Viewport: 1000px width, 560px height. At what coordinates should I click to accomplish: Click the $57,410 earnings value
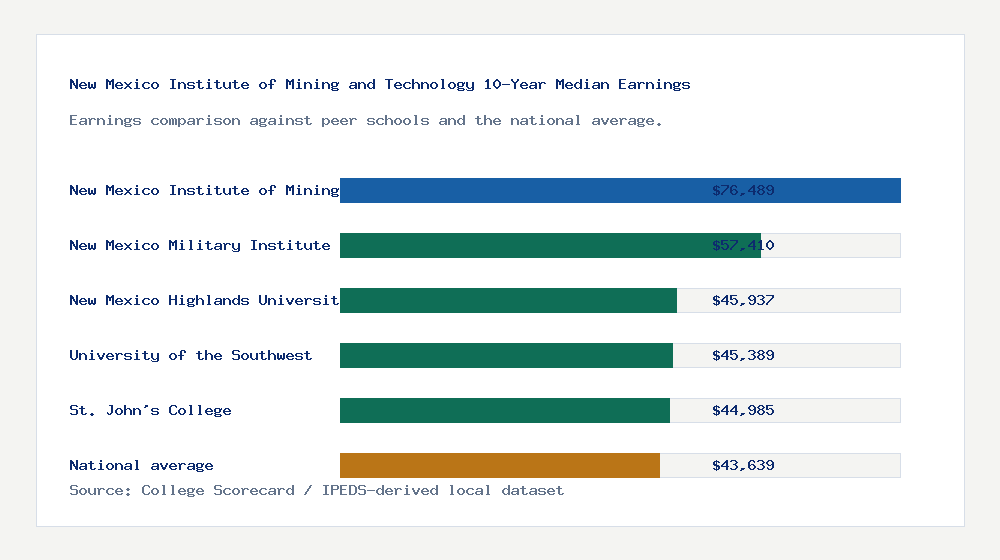[x=743, y=245]
